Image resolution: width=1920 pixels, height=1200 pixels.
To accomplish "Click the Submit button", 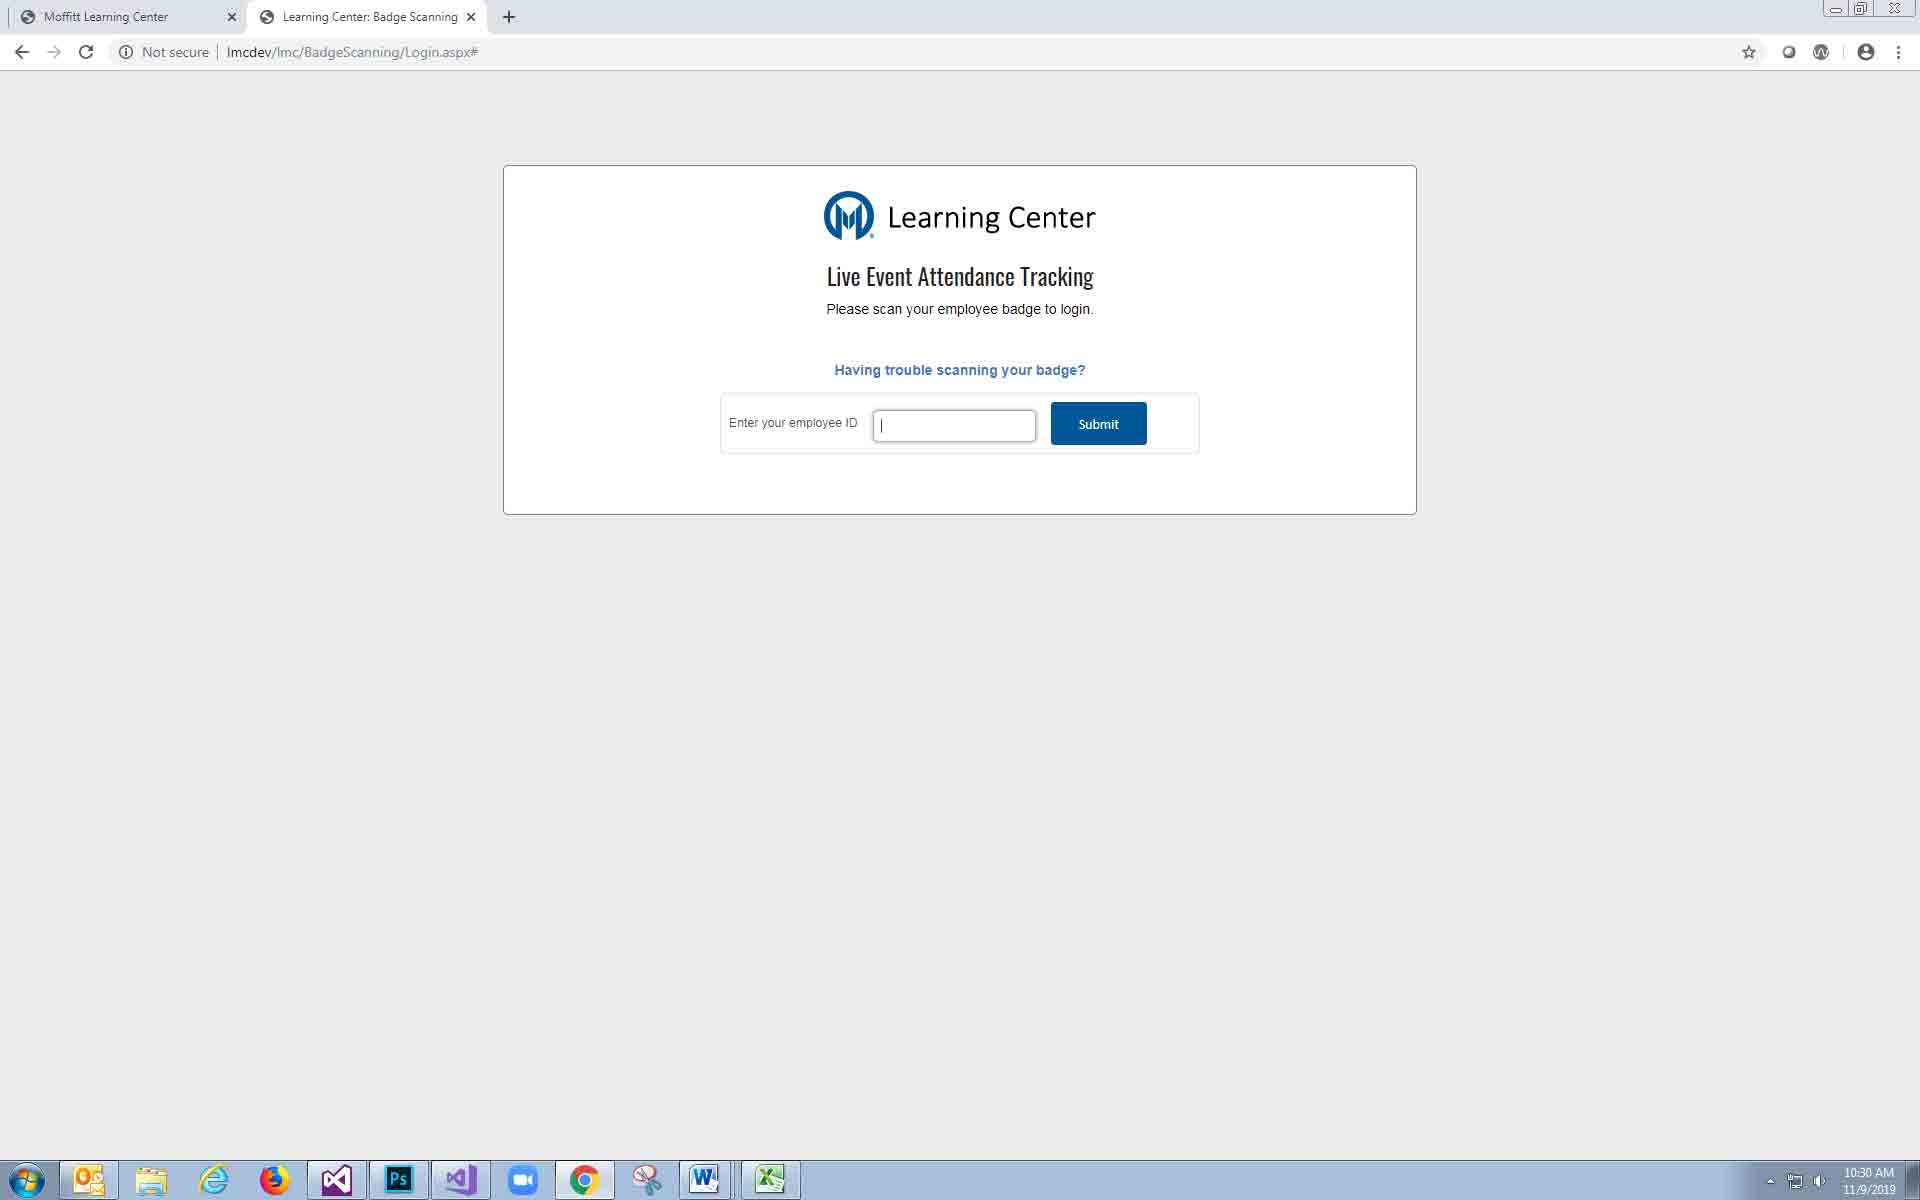I will pyautogui.click(x=1098, y=424).
